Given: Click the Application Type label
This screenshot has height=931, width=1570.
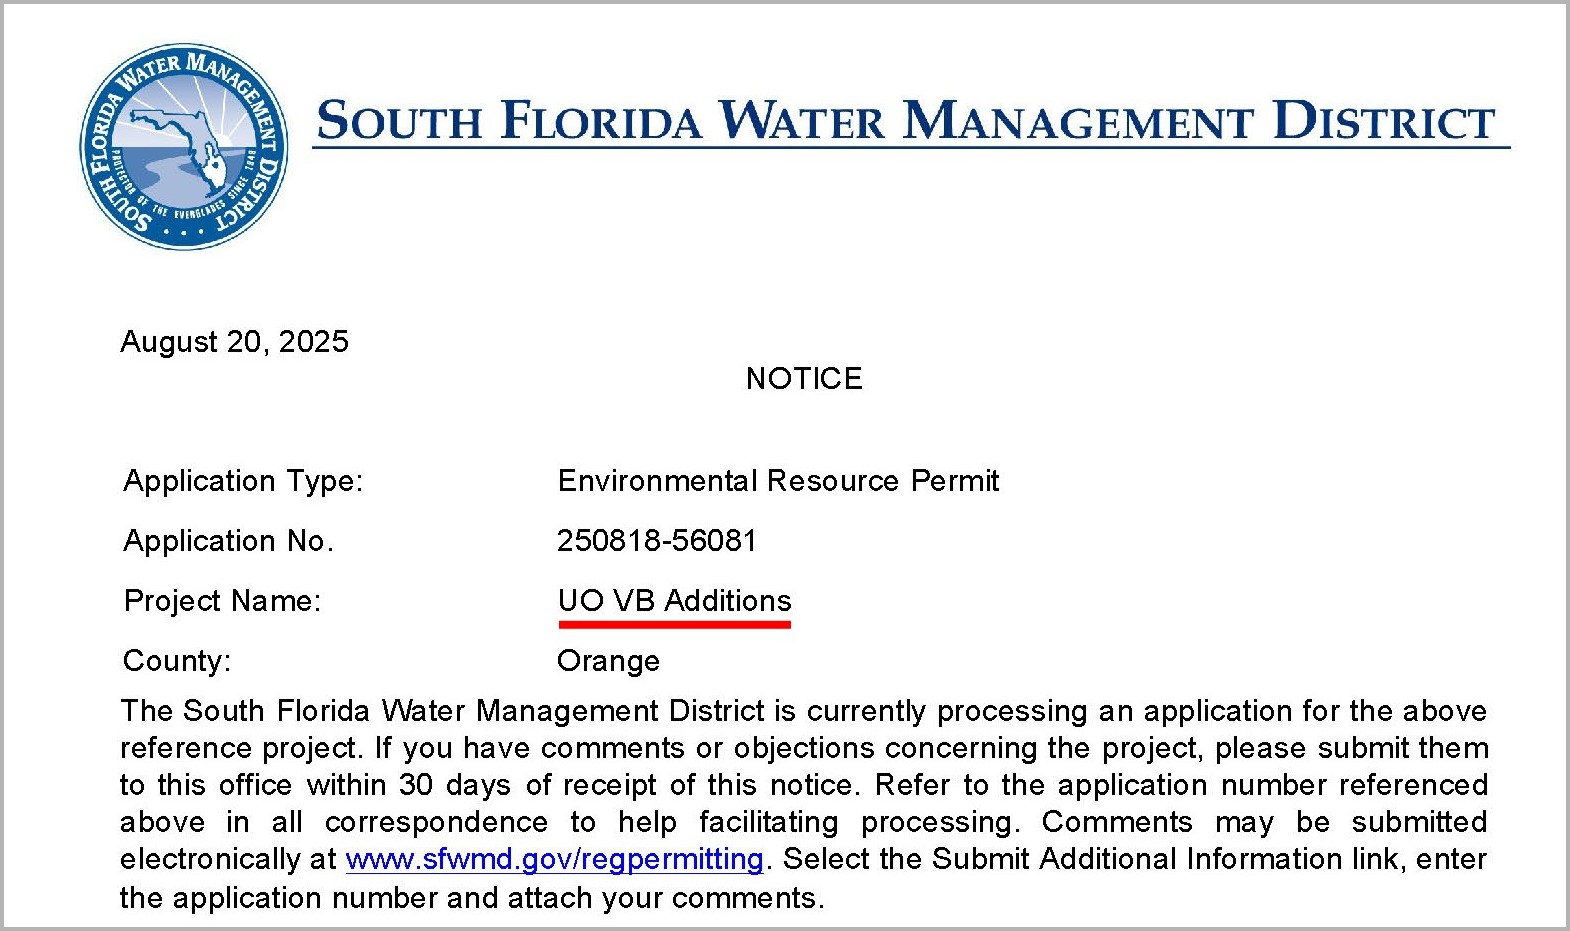Looking at the screenshot, I should pos(243,481).
